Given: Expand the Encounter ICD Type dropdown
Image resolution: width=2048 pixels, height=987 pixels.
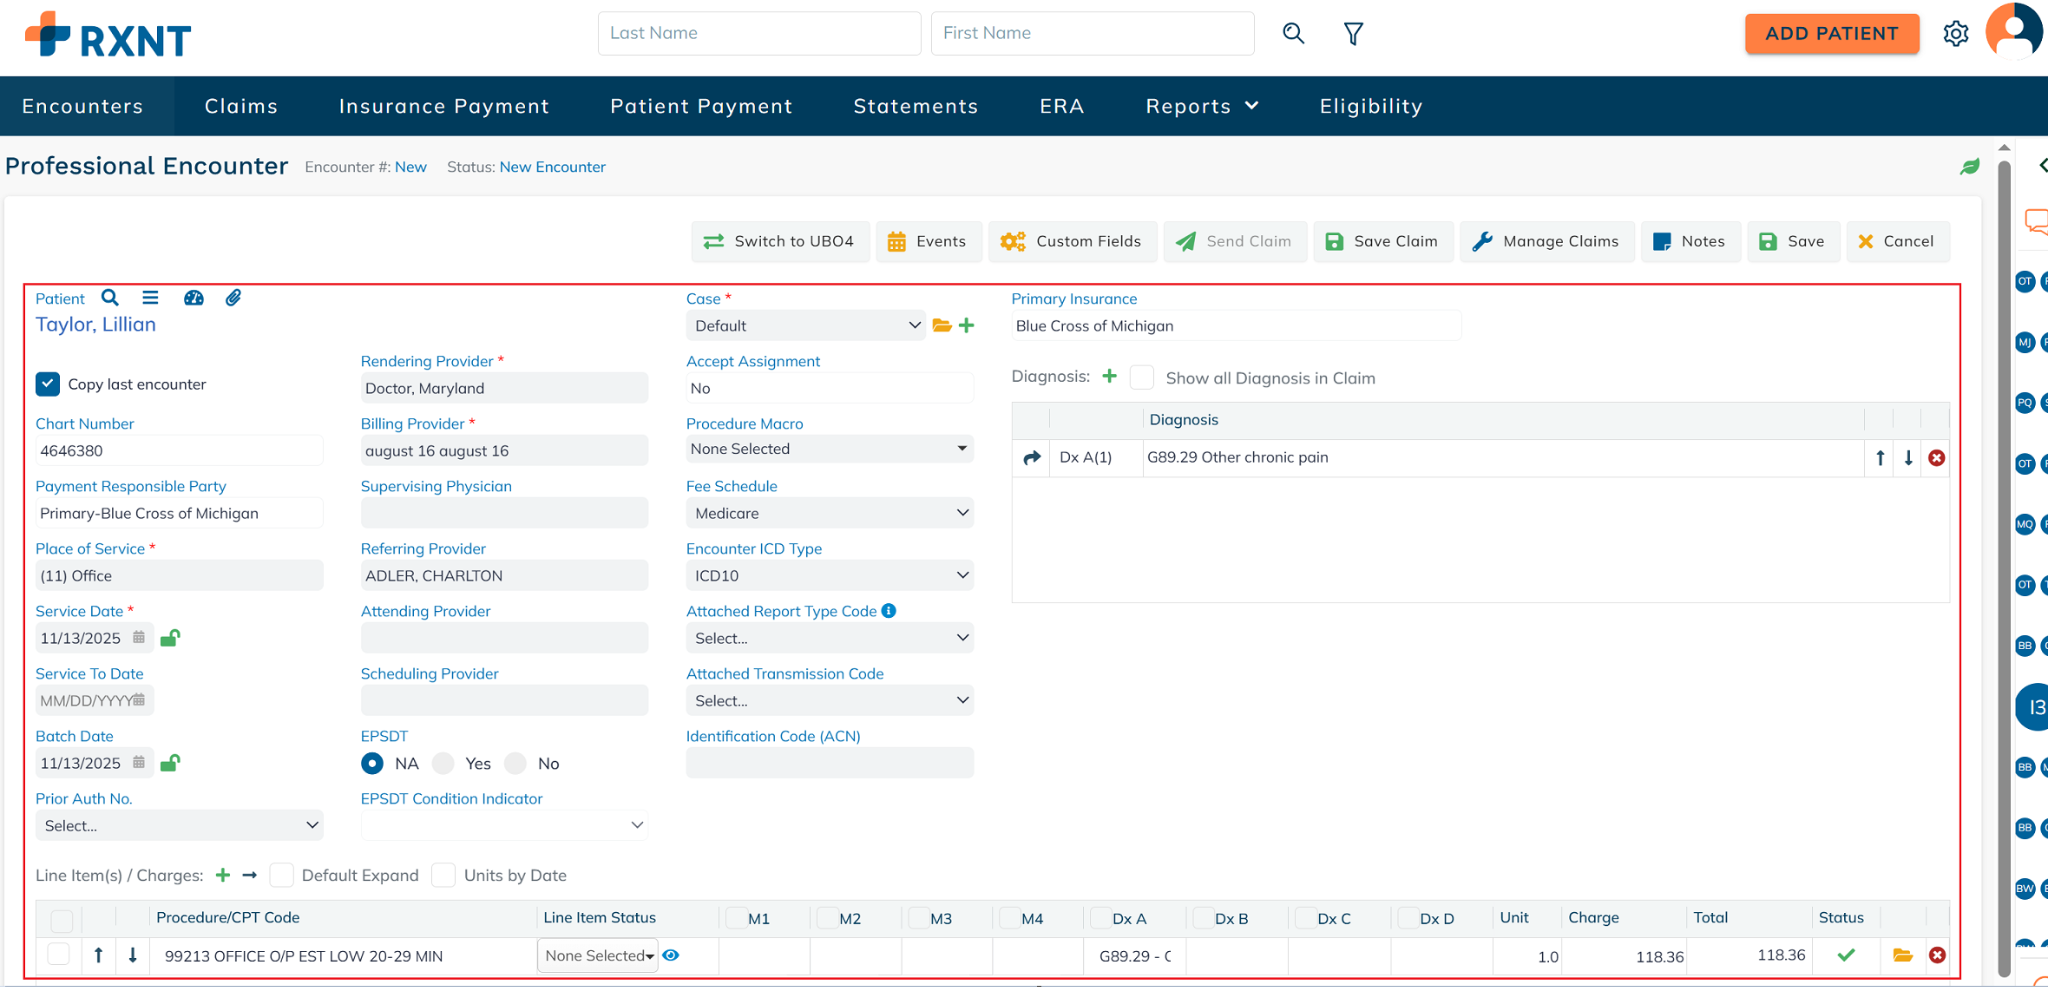Looking at the screenshot, I should [829, 576].
